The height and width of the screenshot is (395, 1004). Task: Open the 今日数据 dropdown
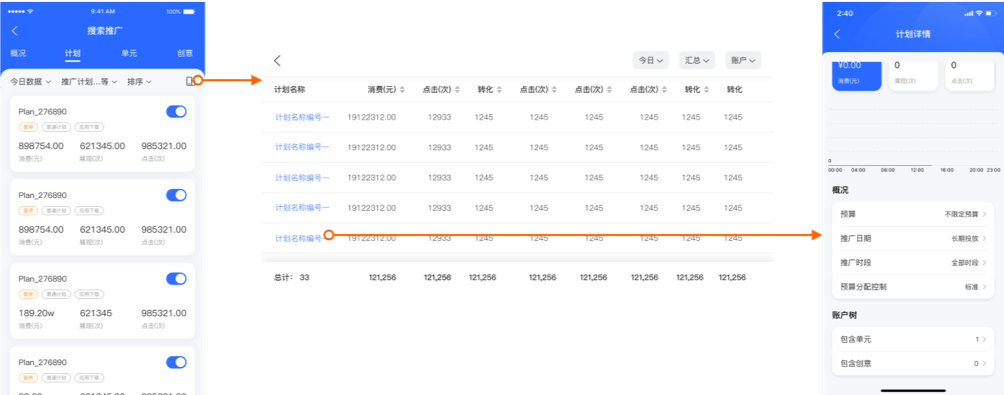tap(30, 82)
